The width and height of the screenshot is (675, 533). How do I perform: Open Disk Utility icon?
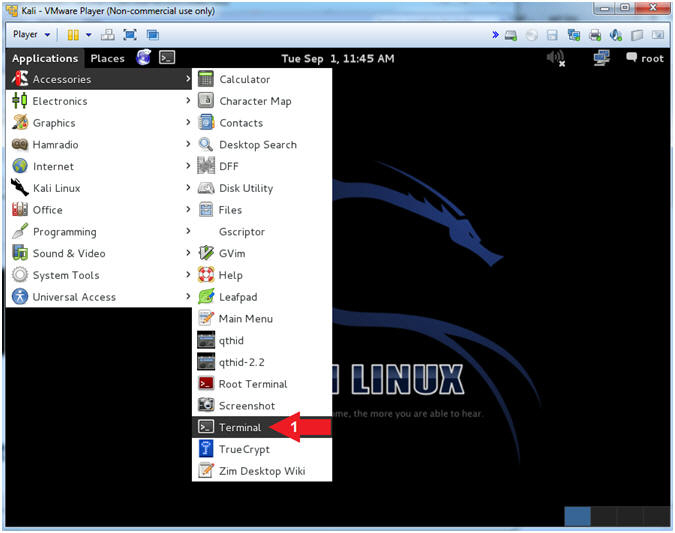pyautogui.click(x=206, y=188)
